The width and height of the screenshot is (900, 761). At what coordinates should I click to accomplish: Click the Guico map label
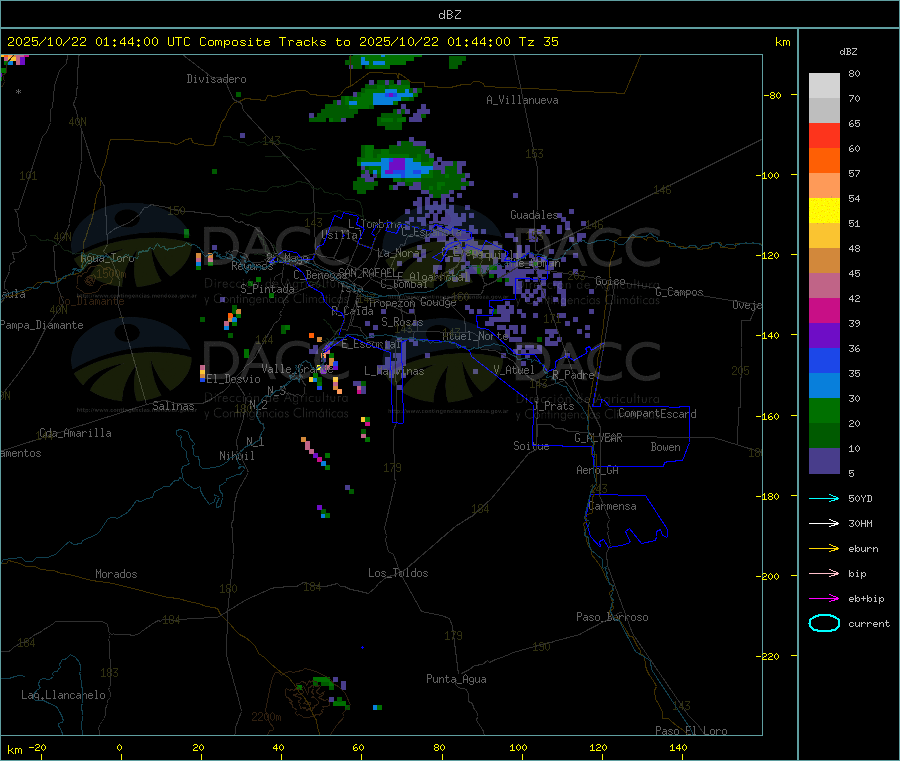click(x=610, y=281)
